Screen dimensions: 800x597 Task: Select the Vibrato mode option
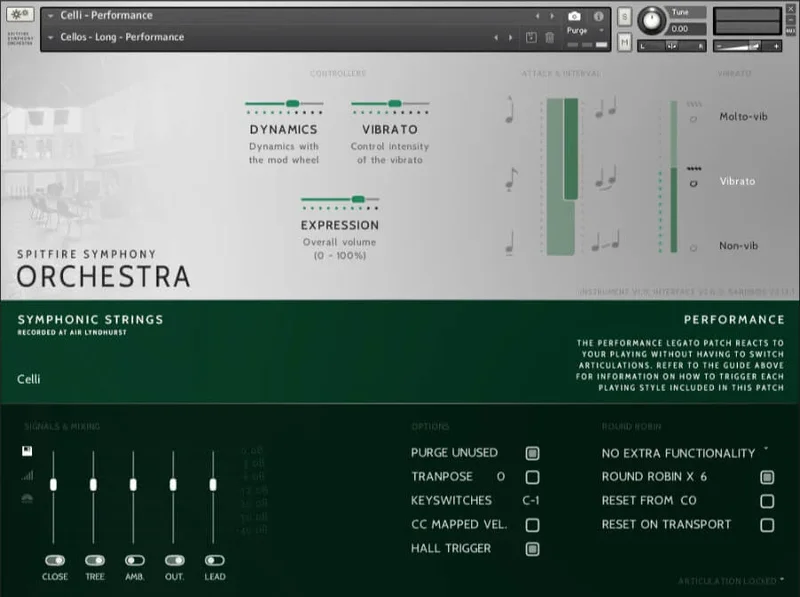coord(737,181)
